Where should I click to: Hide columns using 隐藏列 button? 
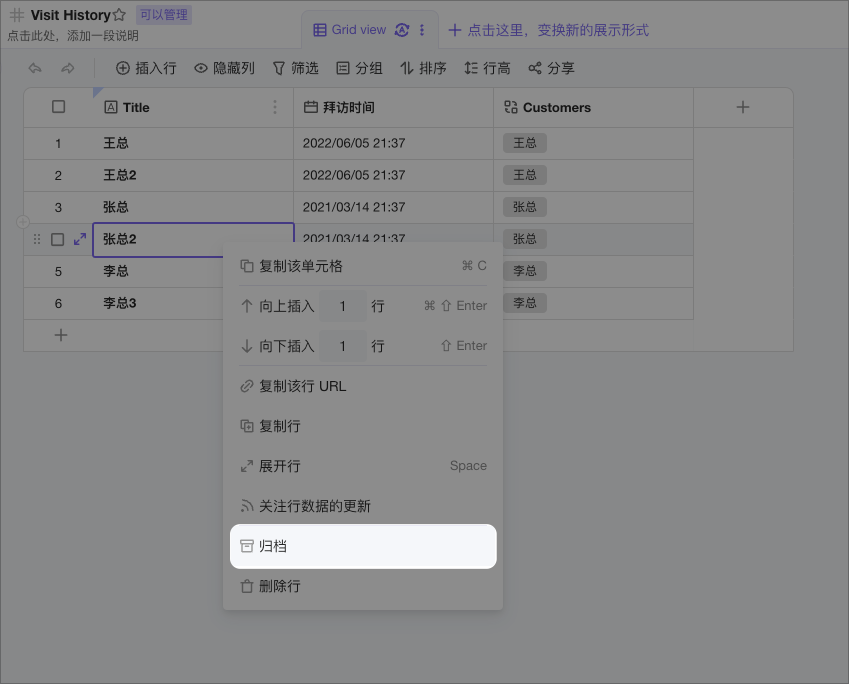pos(224,68)
